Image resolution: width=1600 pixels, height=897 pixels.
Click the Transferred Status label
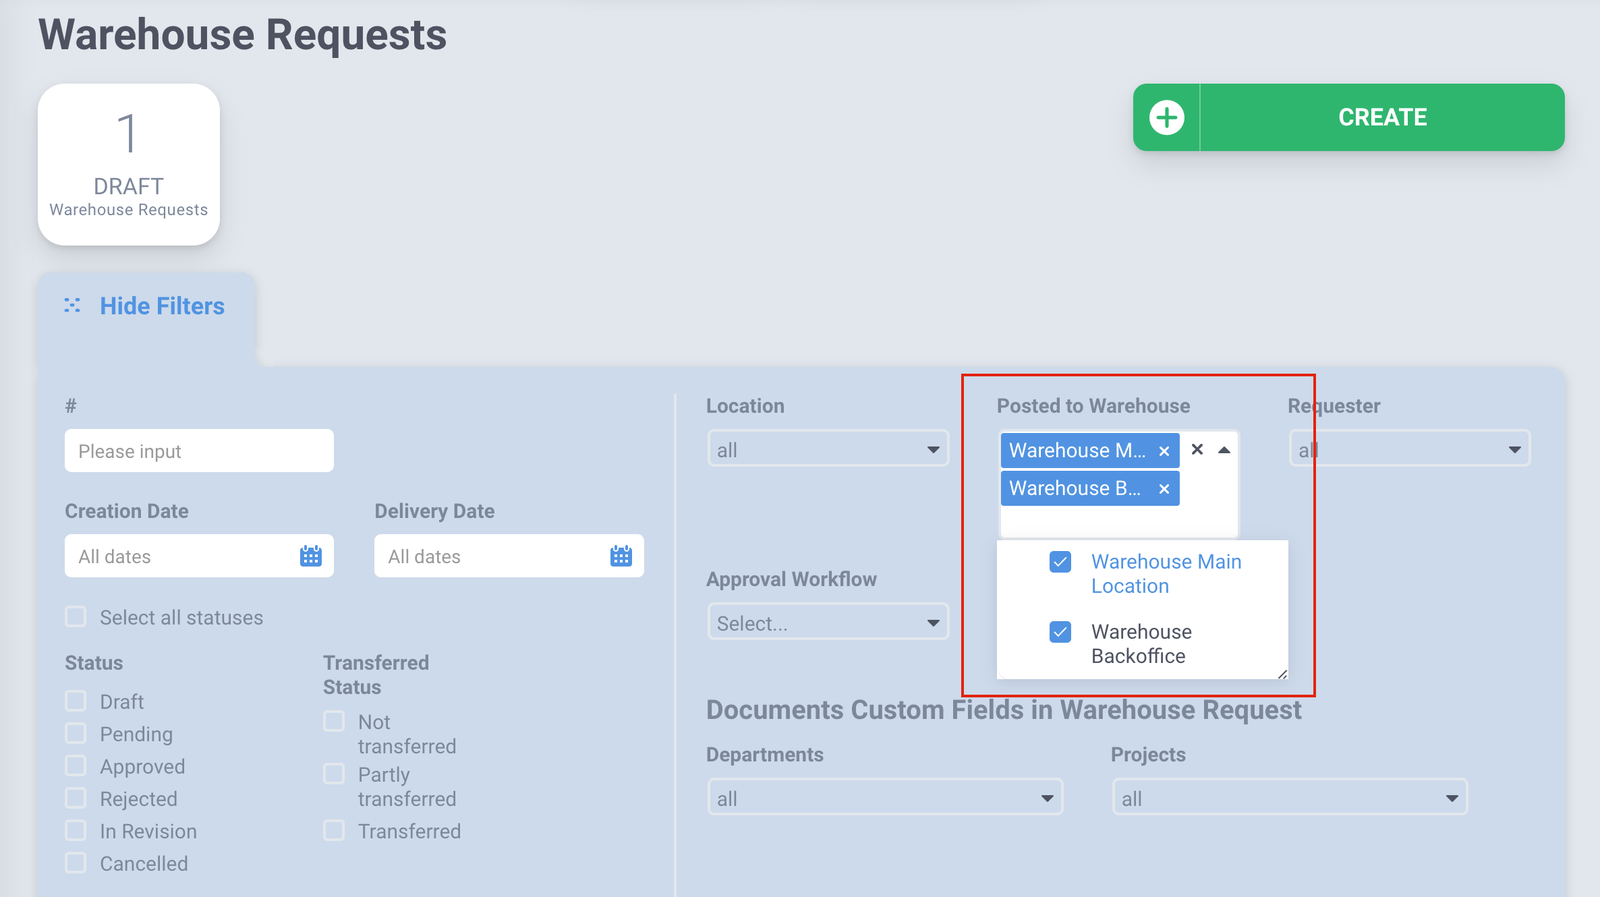click(x=376, y=675)
